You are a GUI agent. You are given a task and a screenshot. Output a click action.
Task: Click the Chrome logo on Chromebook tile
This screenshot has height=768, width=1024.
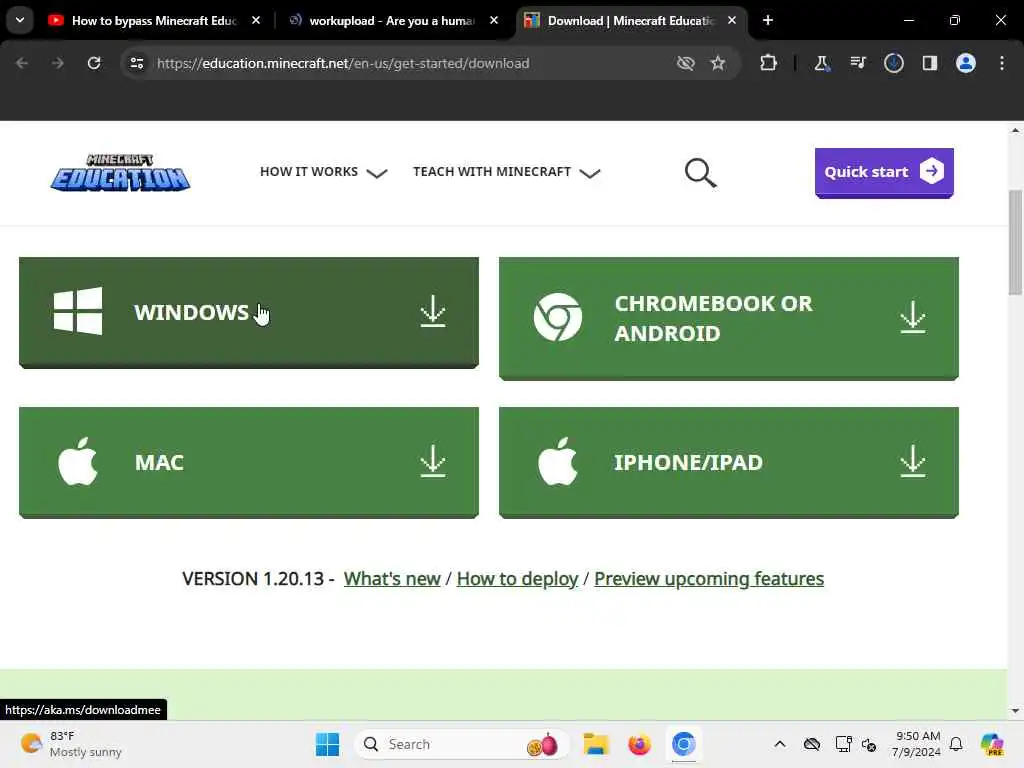558,317
